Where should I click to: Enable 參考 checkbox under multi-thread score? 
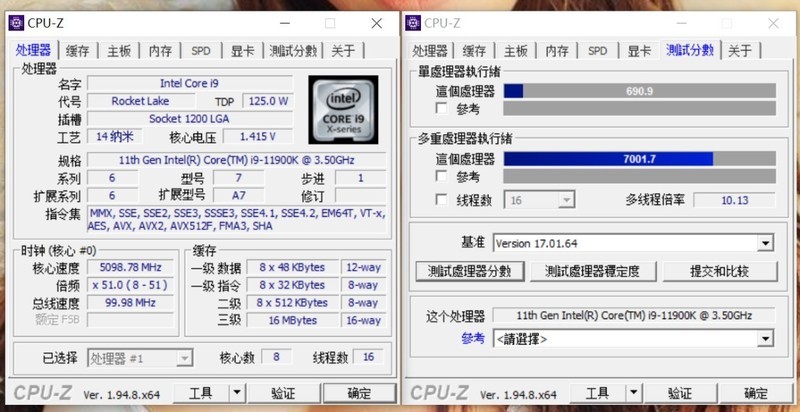[x=441, y=176]
